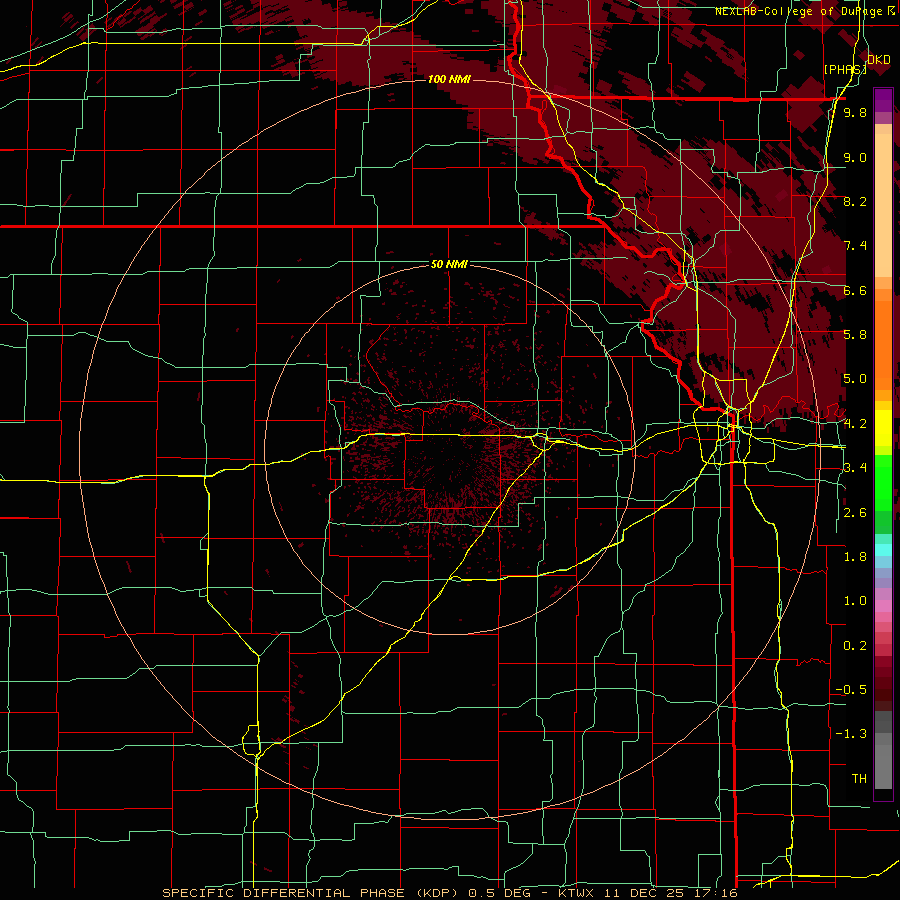Click the 5.8 value on the scale

coord(855,335)
